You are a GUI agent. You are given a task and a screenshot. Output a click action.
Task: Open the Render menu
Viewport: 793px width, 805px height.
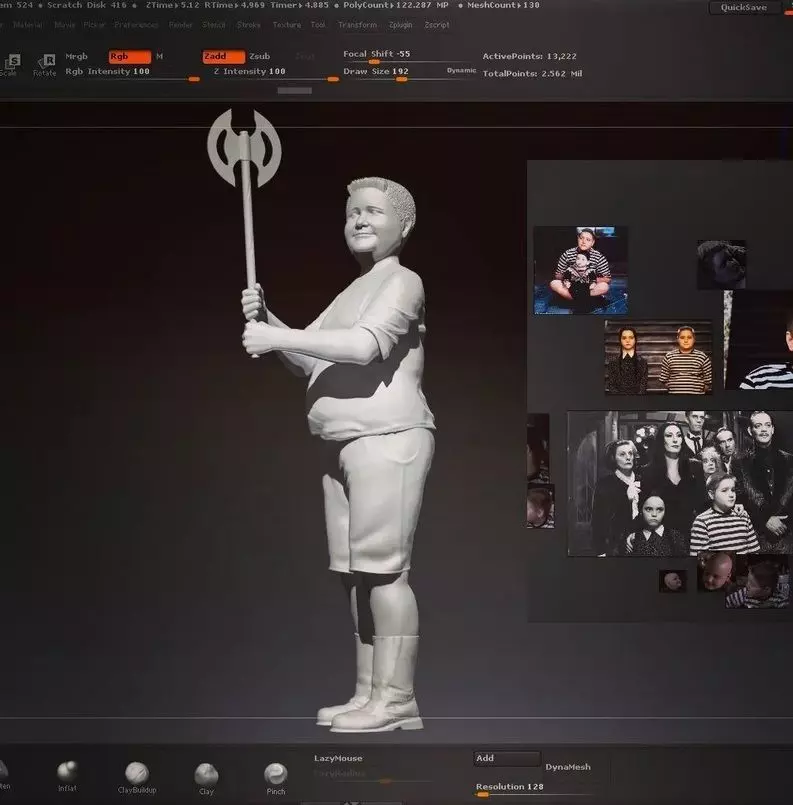pyautogui.click(x=181, y=25)
